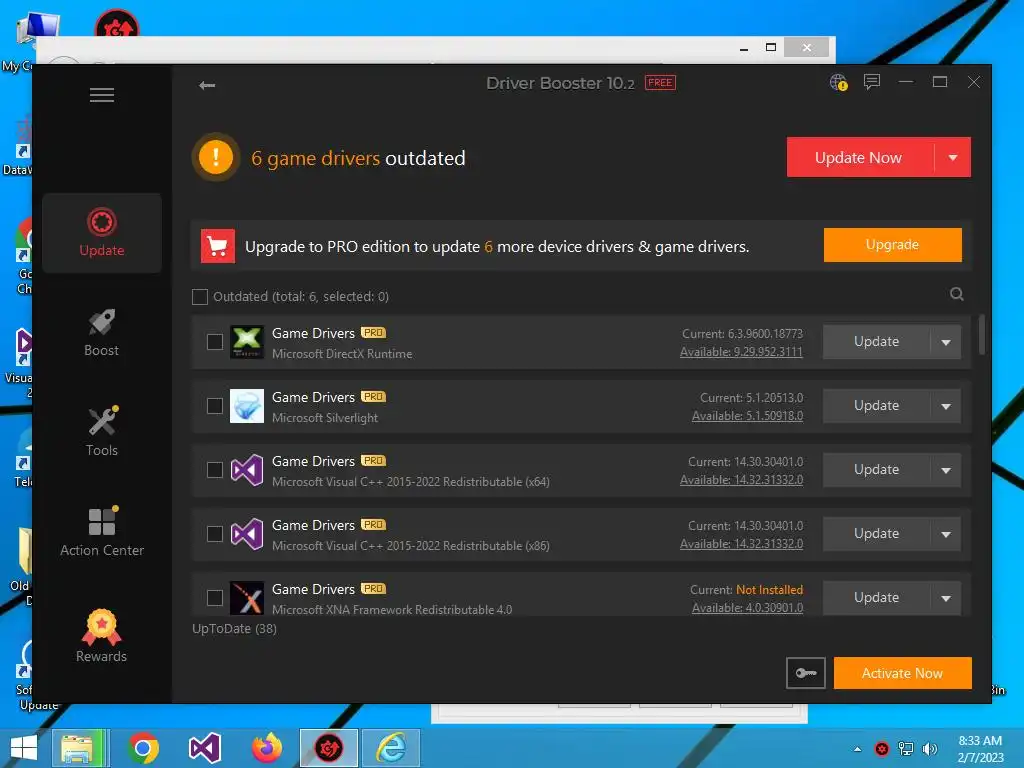Check the Microsoft Silverlight checkbox
This screenshot has height=768, width=1024.
(215, 406)
